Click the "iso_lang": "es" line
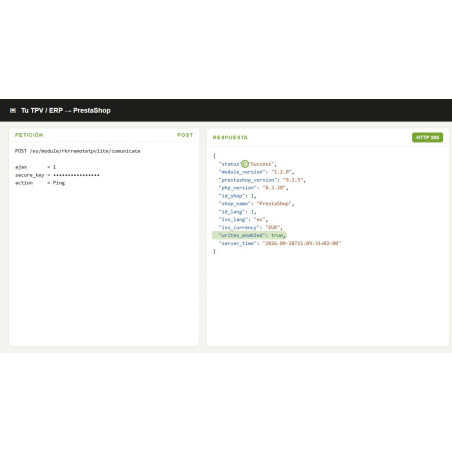This screenshot has height=452, width=452. point(243,219)
